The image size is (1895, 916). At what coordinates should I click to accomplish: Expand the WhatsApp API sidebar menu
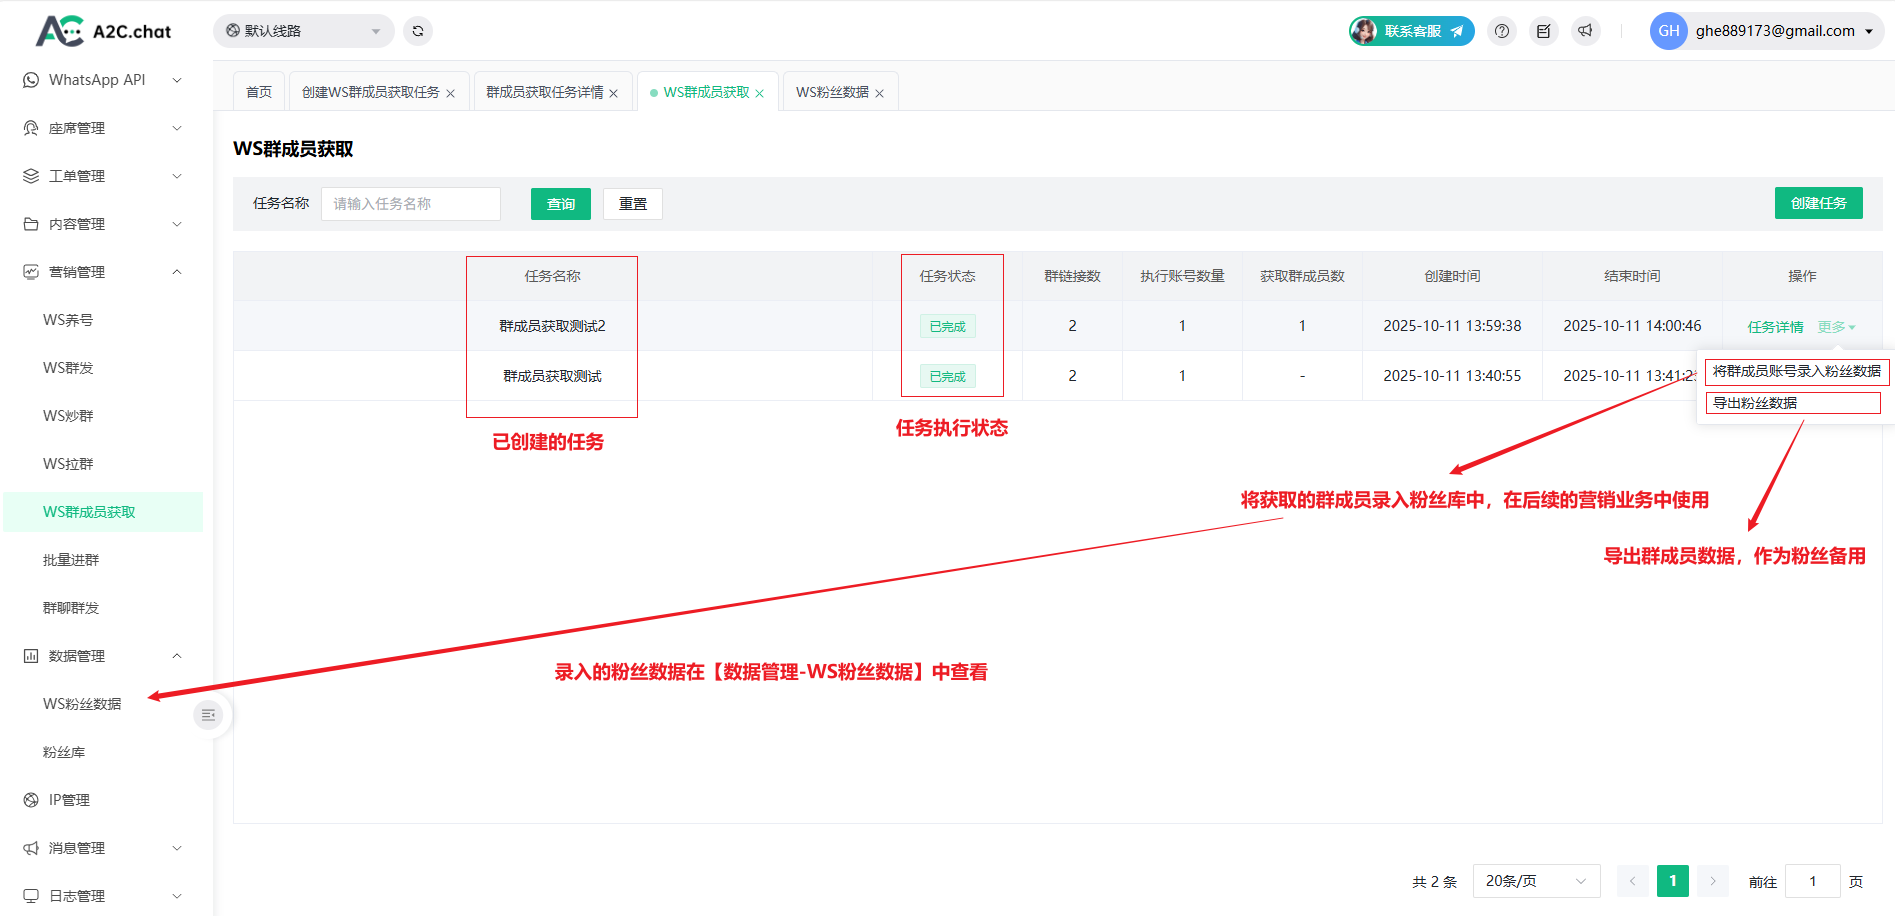(102, 80)
